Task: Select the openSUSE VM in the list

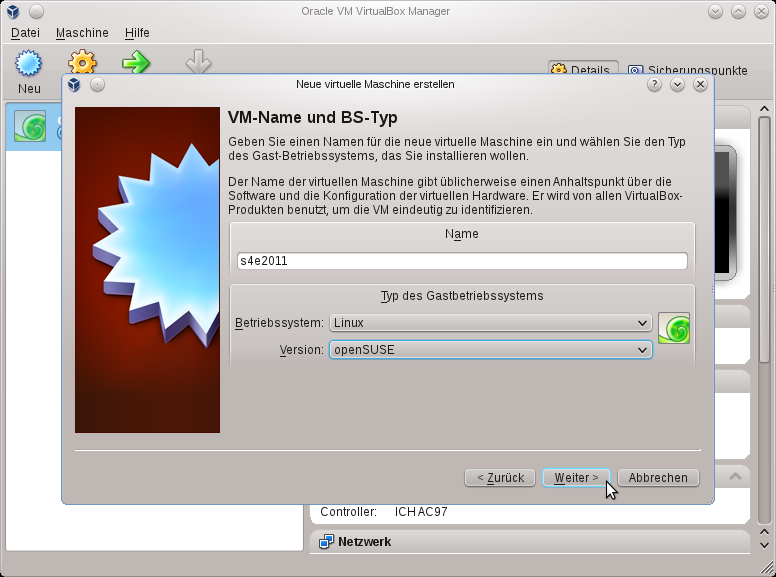Action: coord(34,126)
